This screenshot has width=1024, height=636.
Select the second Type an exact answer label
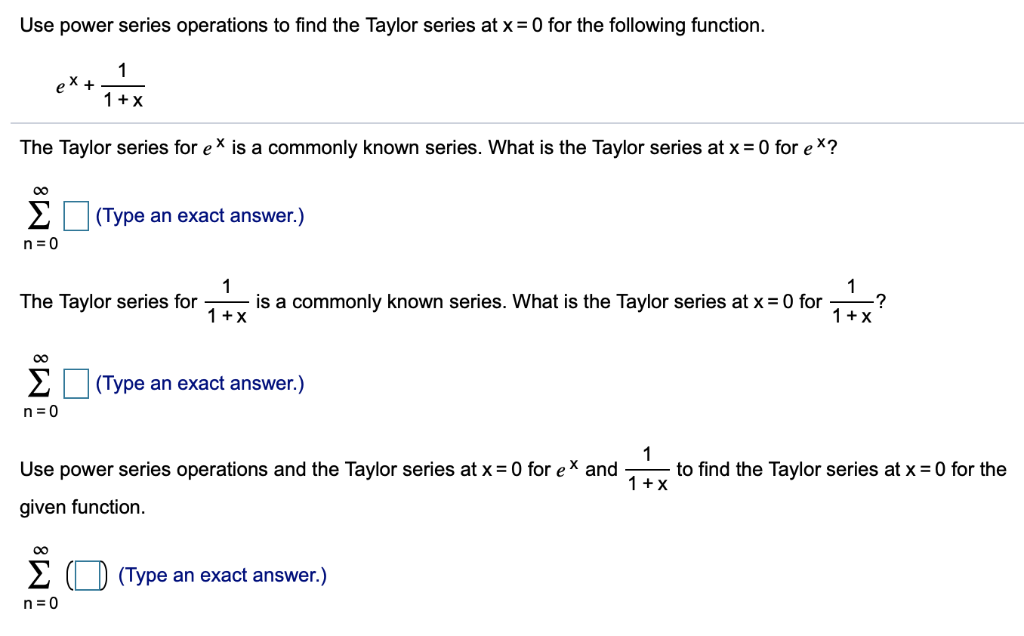pos(199,383)
